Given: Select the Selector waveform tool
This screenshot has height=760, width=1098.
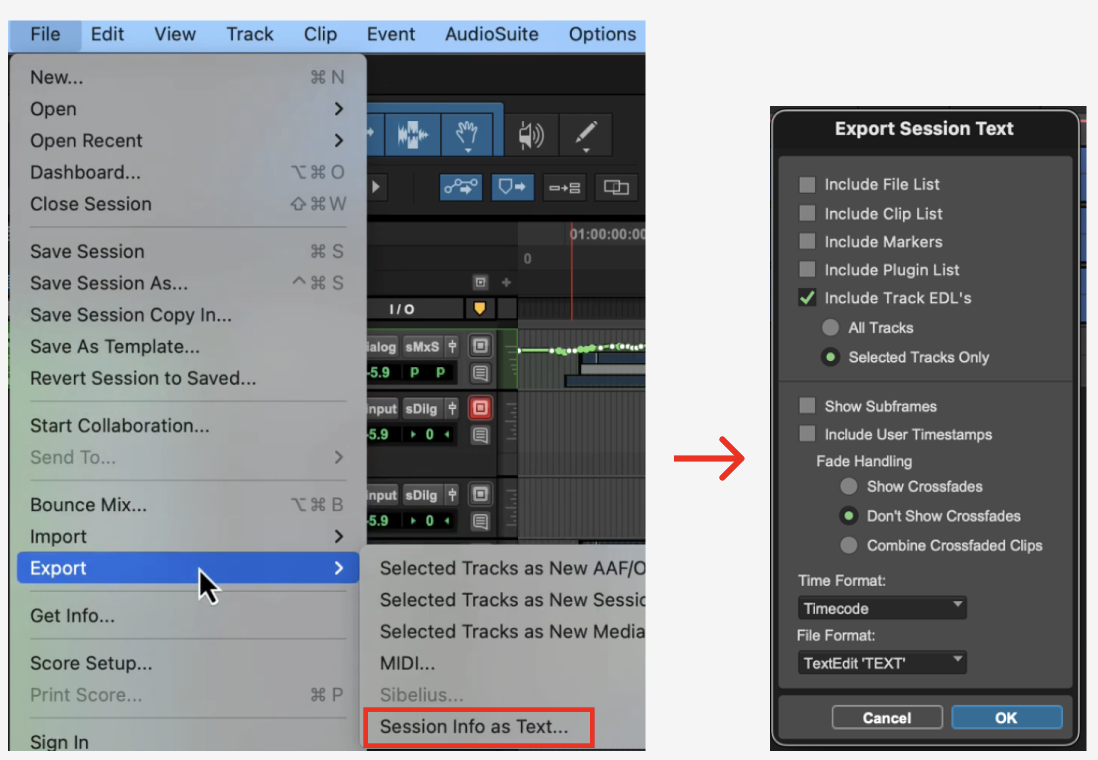Looking at the screenshot, I should [414, 134].
